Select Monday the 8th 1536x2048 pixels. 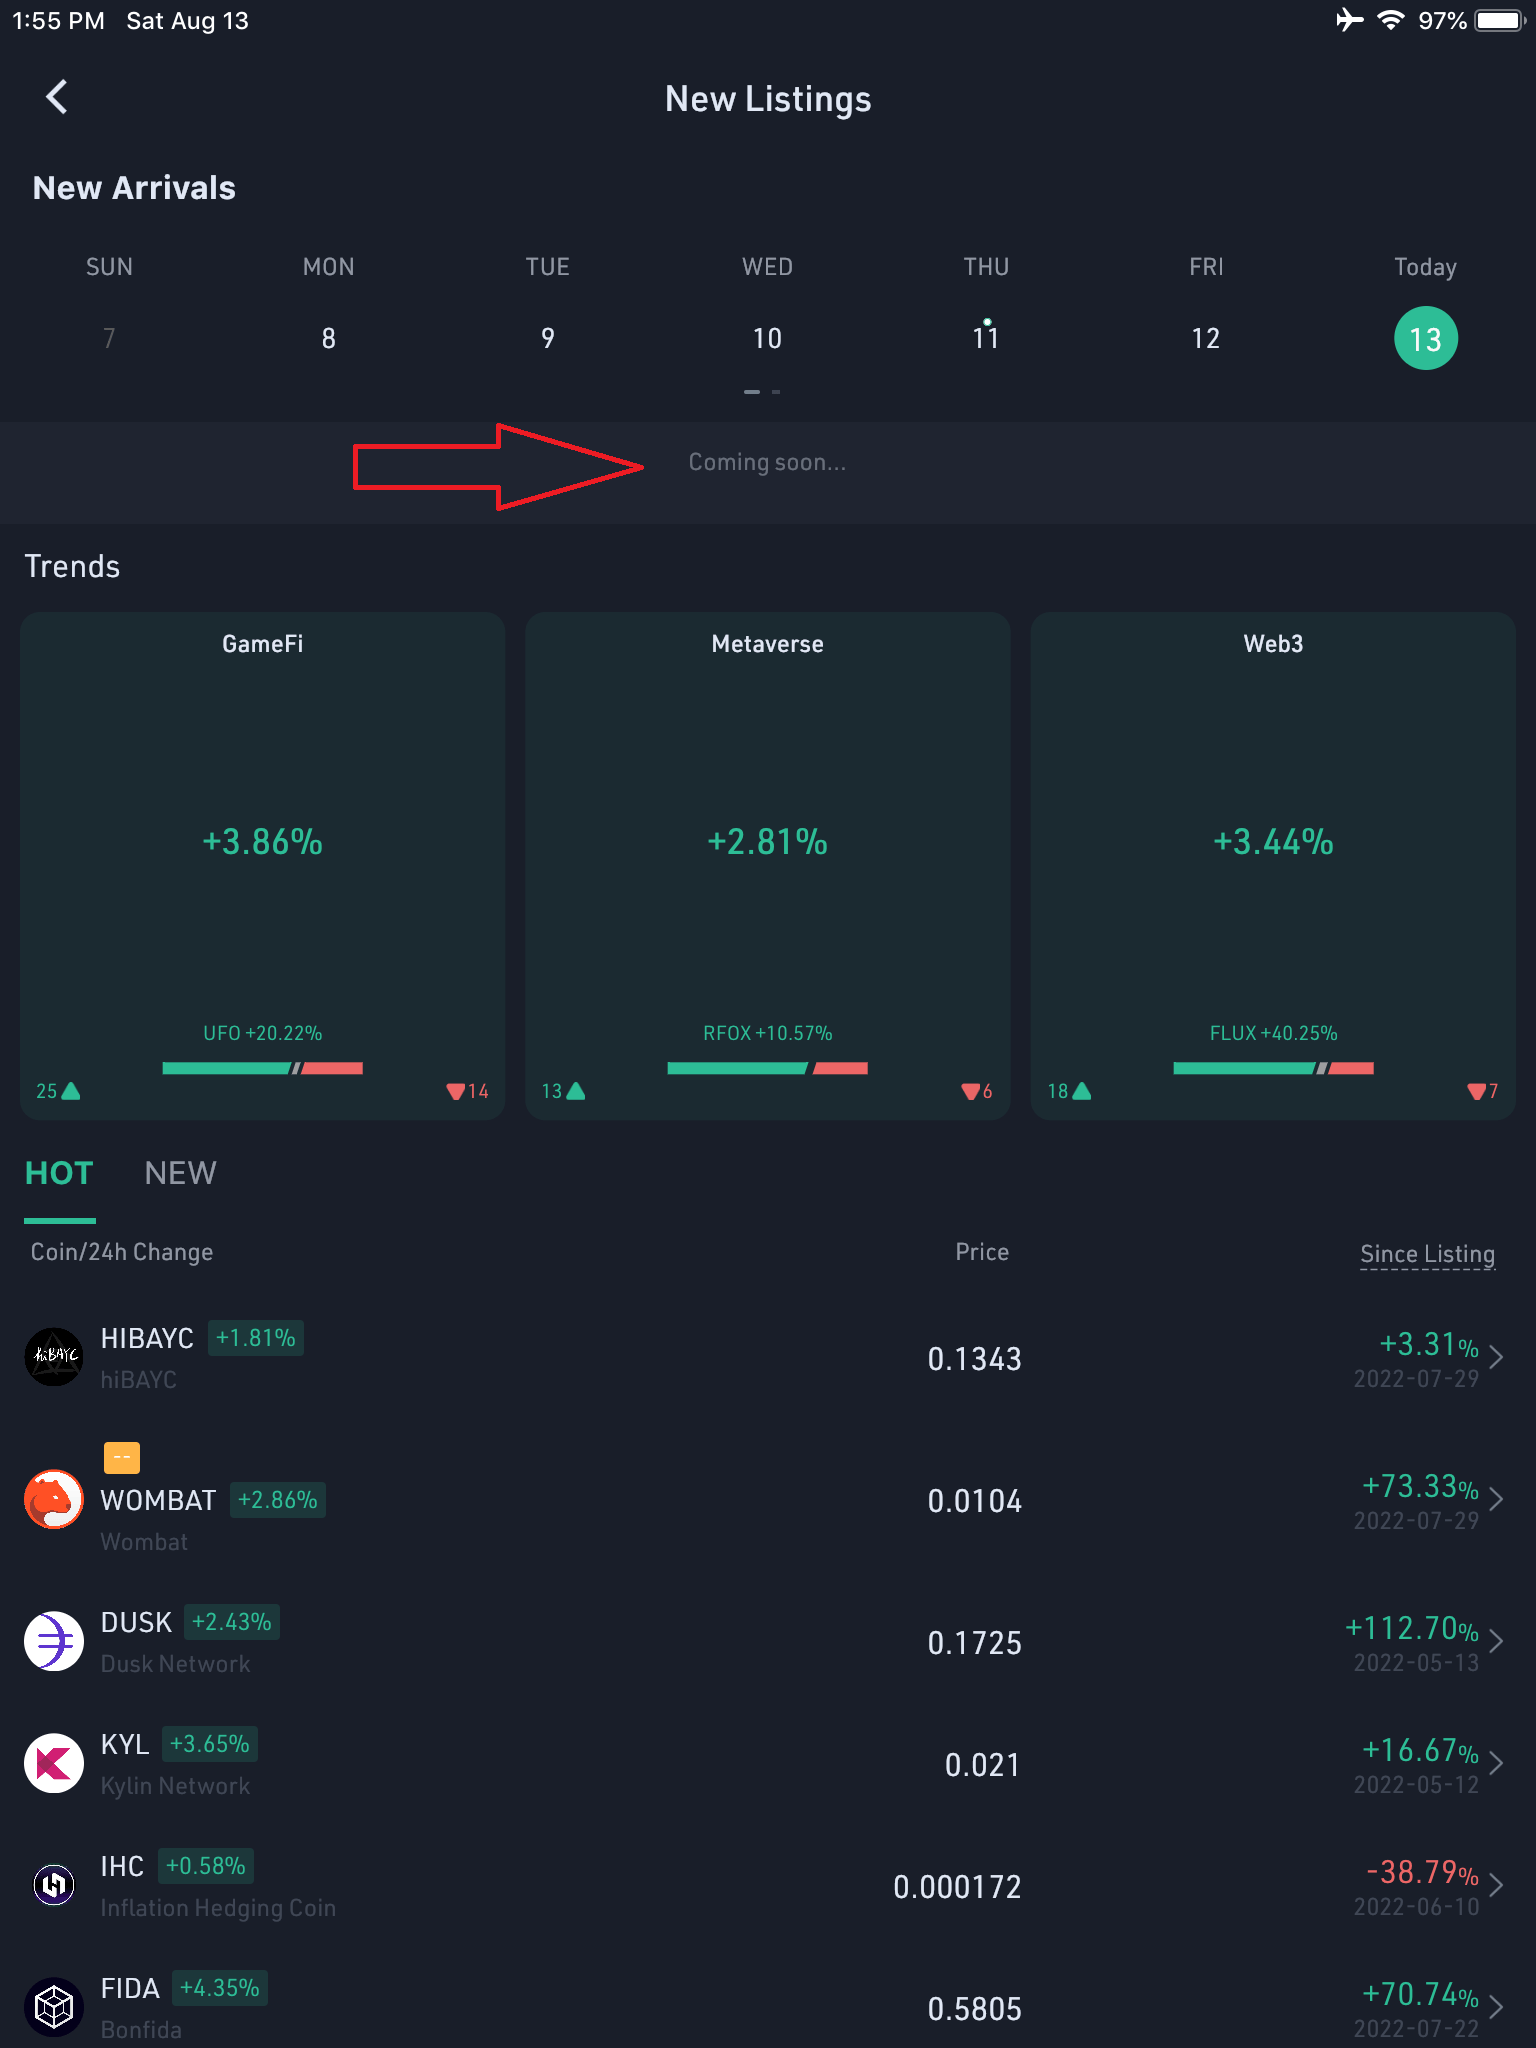328,338
